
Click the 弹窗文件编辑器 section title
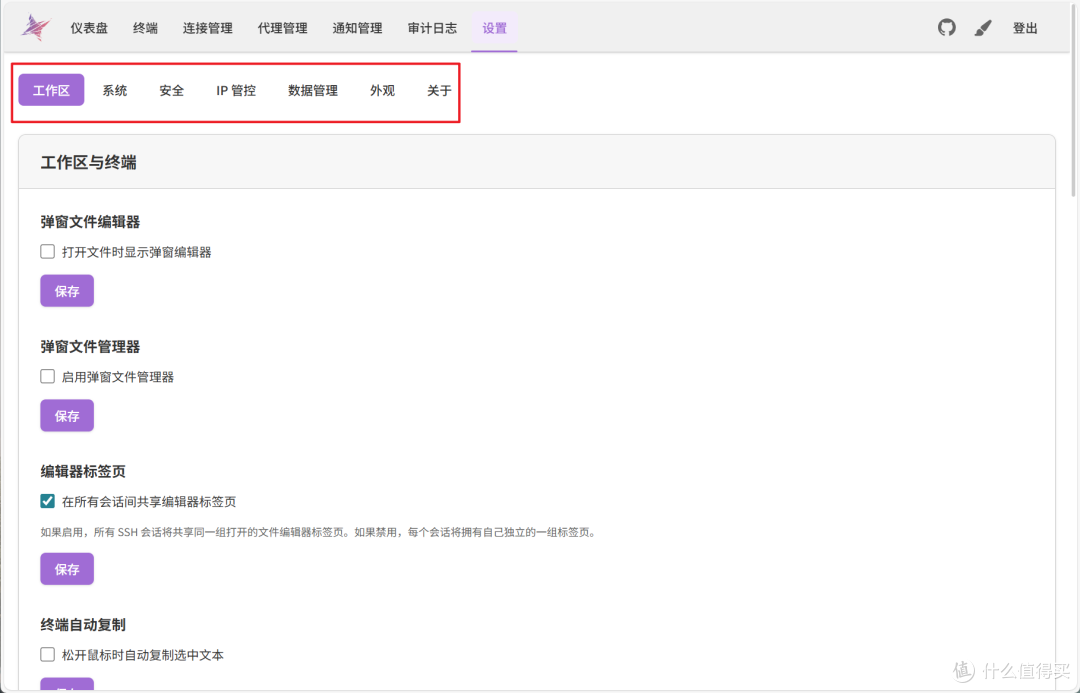(90, 222)
